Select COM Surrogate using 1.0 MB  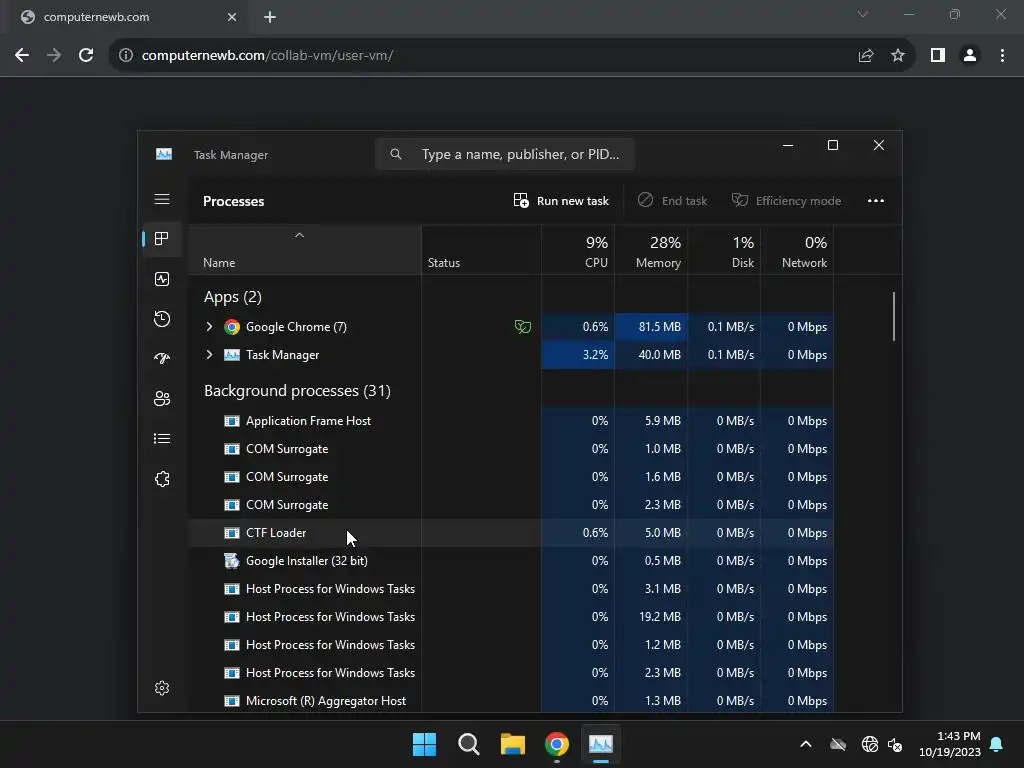click(511, 449)
